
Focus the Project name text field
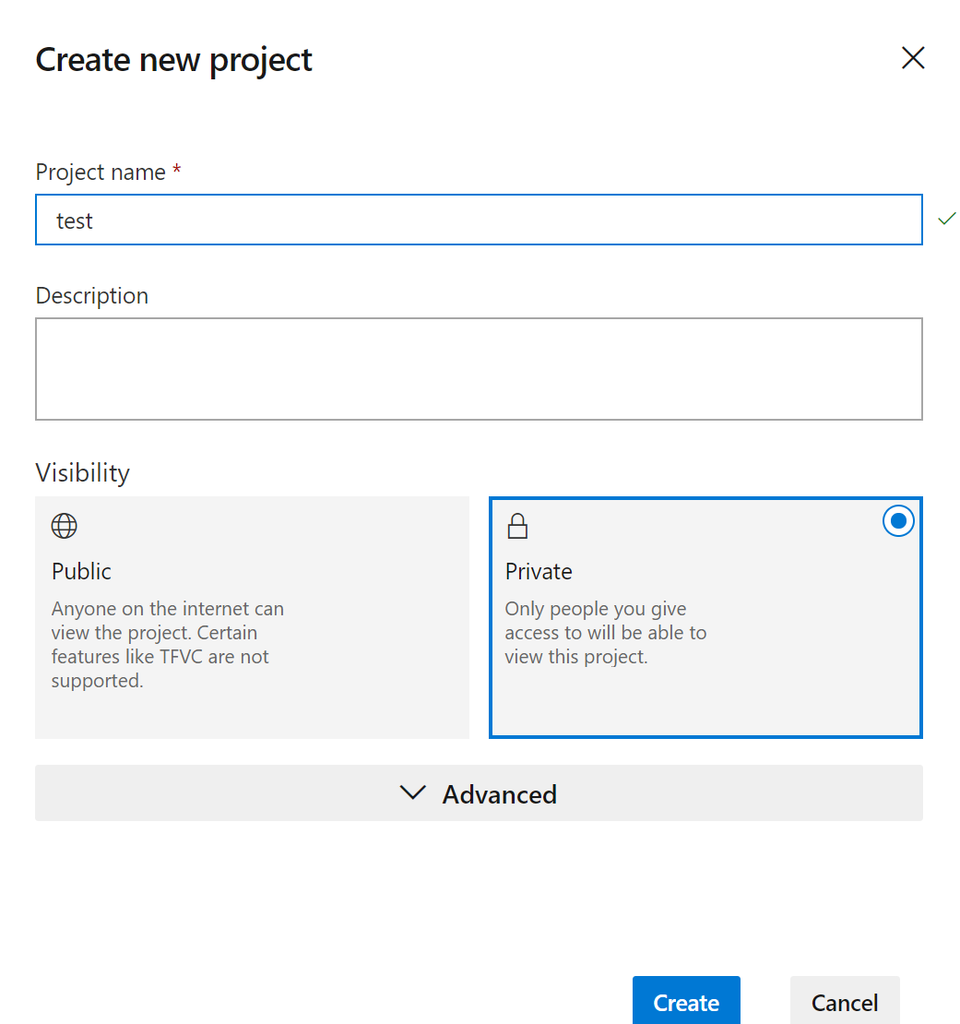pyautogui.click(x=478, y=220)
